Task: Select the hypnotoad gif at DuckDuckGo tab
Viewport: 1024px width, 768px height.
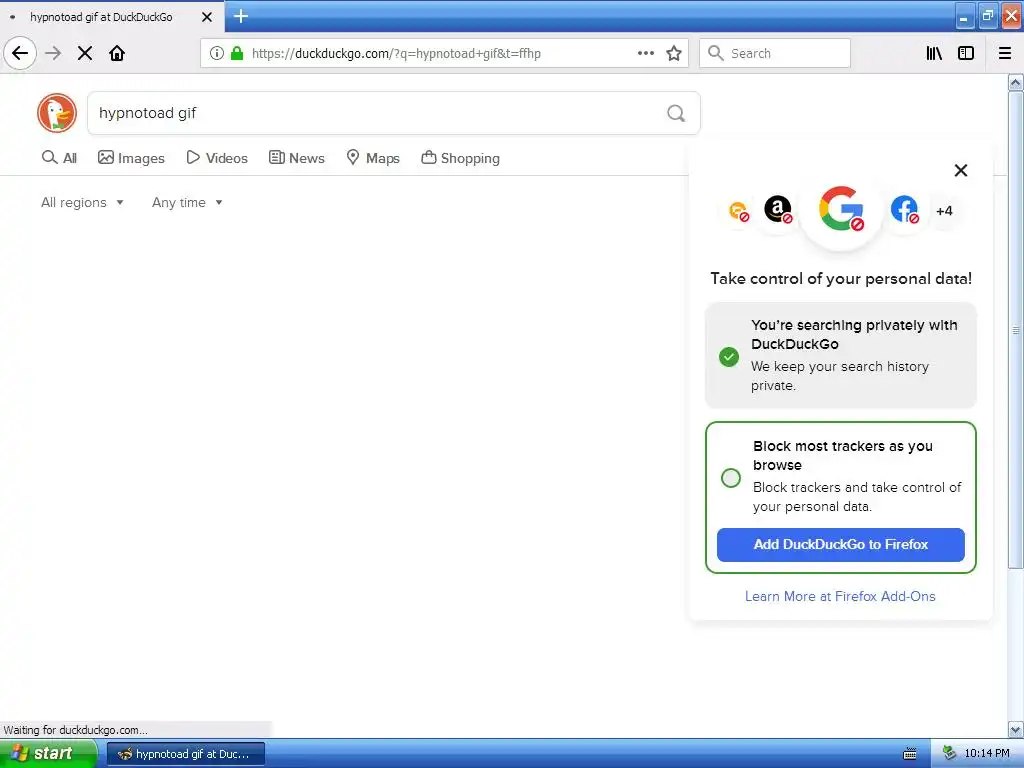Action: coord(112,17)
